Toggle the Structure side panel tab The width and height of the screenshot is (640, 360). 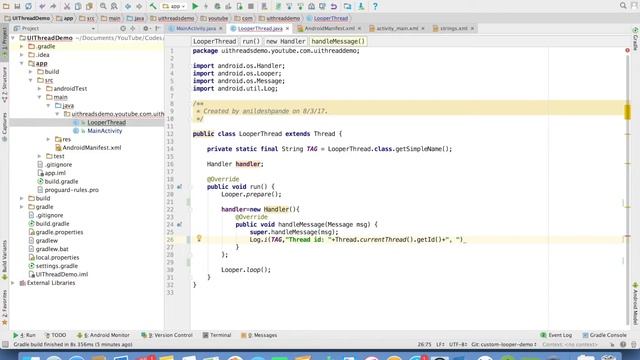tap(4, 84)
